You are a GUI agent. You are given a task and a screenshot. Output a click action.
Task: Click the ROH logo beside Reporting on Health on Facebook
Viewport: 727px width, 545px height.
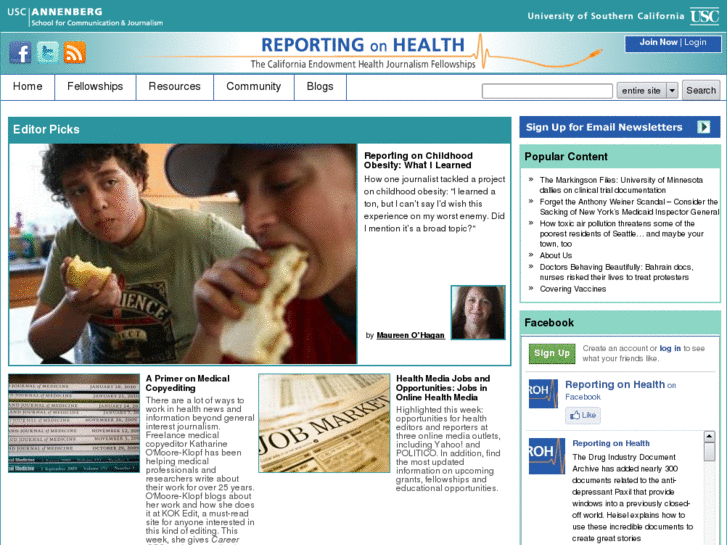tap(543, 393)
